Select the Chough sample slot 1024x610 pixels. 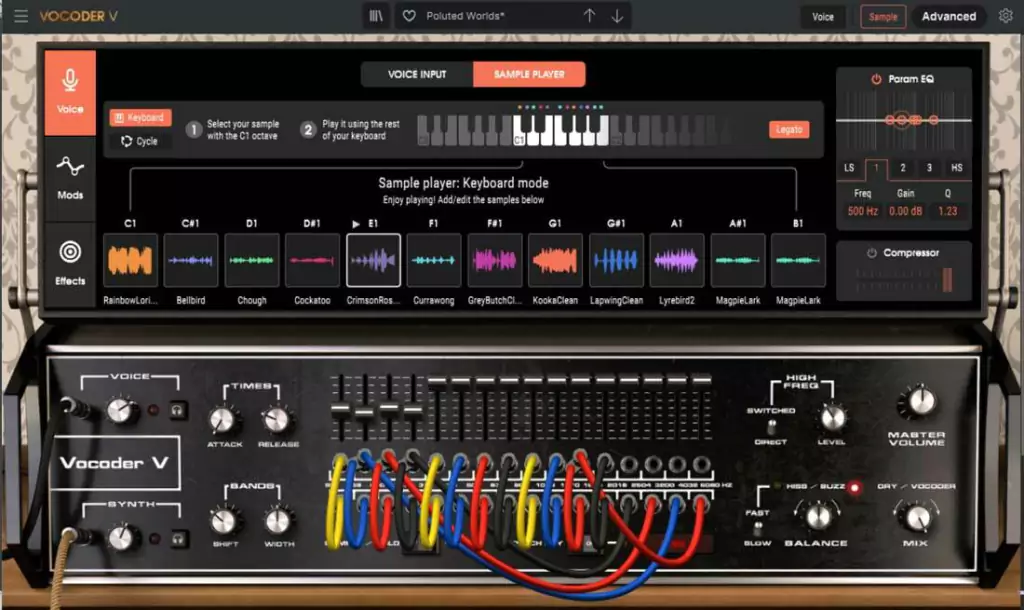251,260
